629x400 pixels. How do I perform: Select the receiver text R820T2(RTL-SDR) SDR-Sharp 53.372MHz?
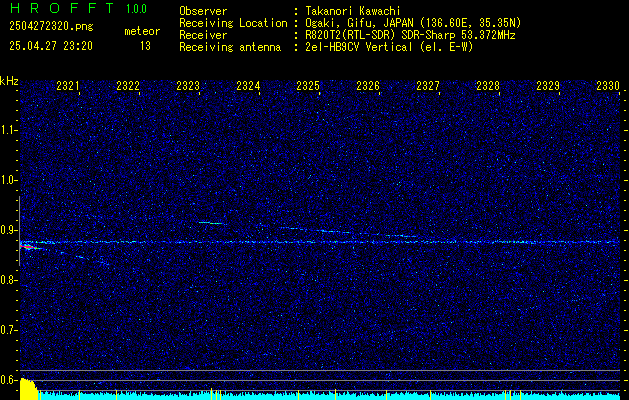click(410, 35)
